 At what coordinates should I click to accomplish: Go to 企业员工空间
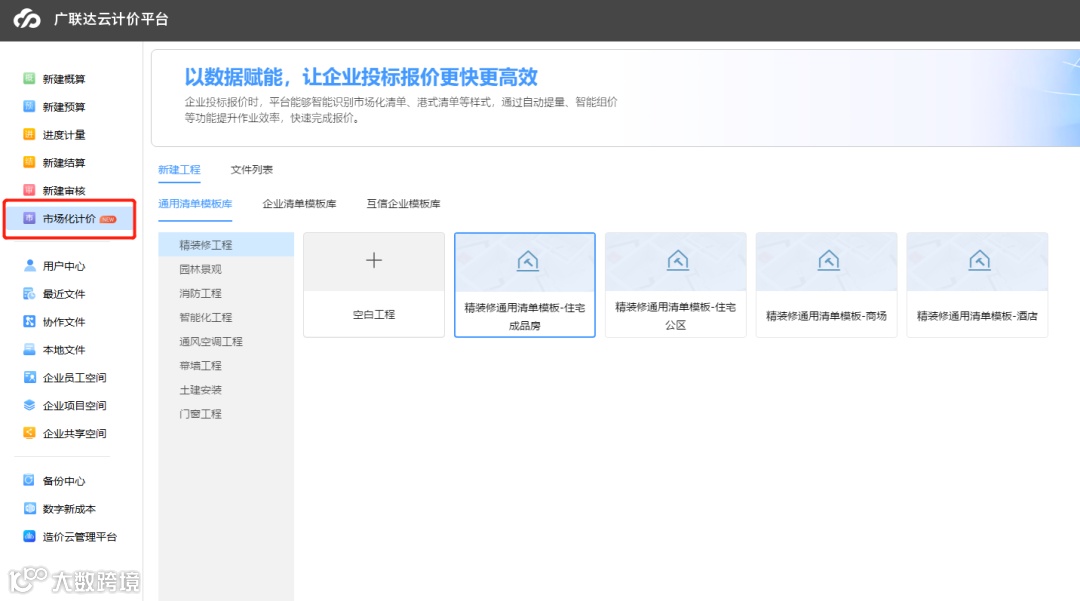coord(74,377)
